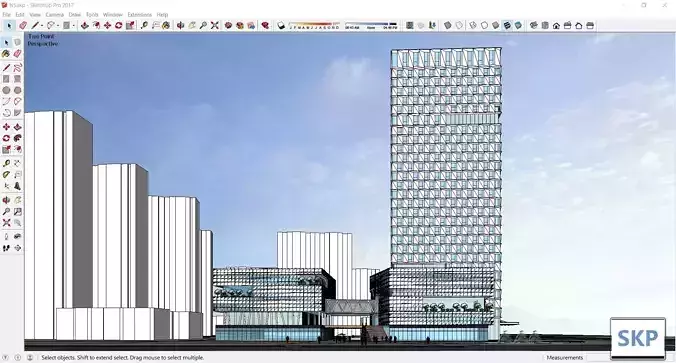This screenshot has width=676, height=363.
Task: Expand the Shapes tool dropdown arrow
Action: tap(73, 26)
